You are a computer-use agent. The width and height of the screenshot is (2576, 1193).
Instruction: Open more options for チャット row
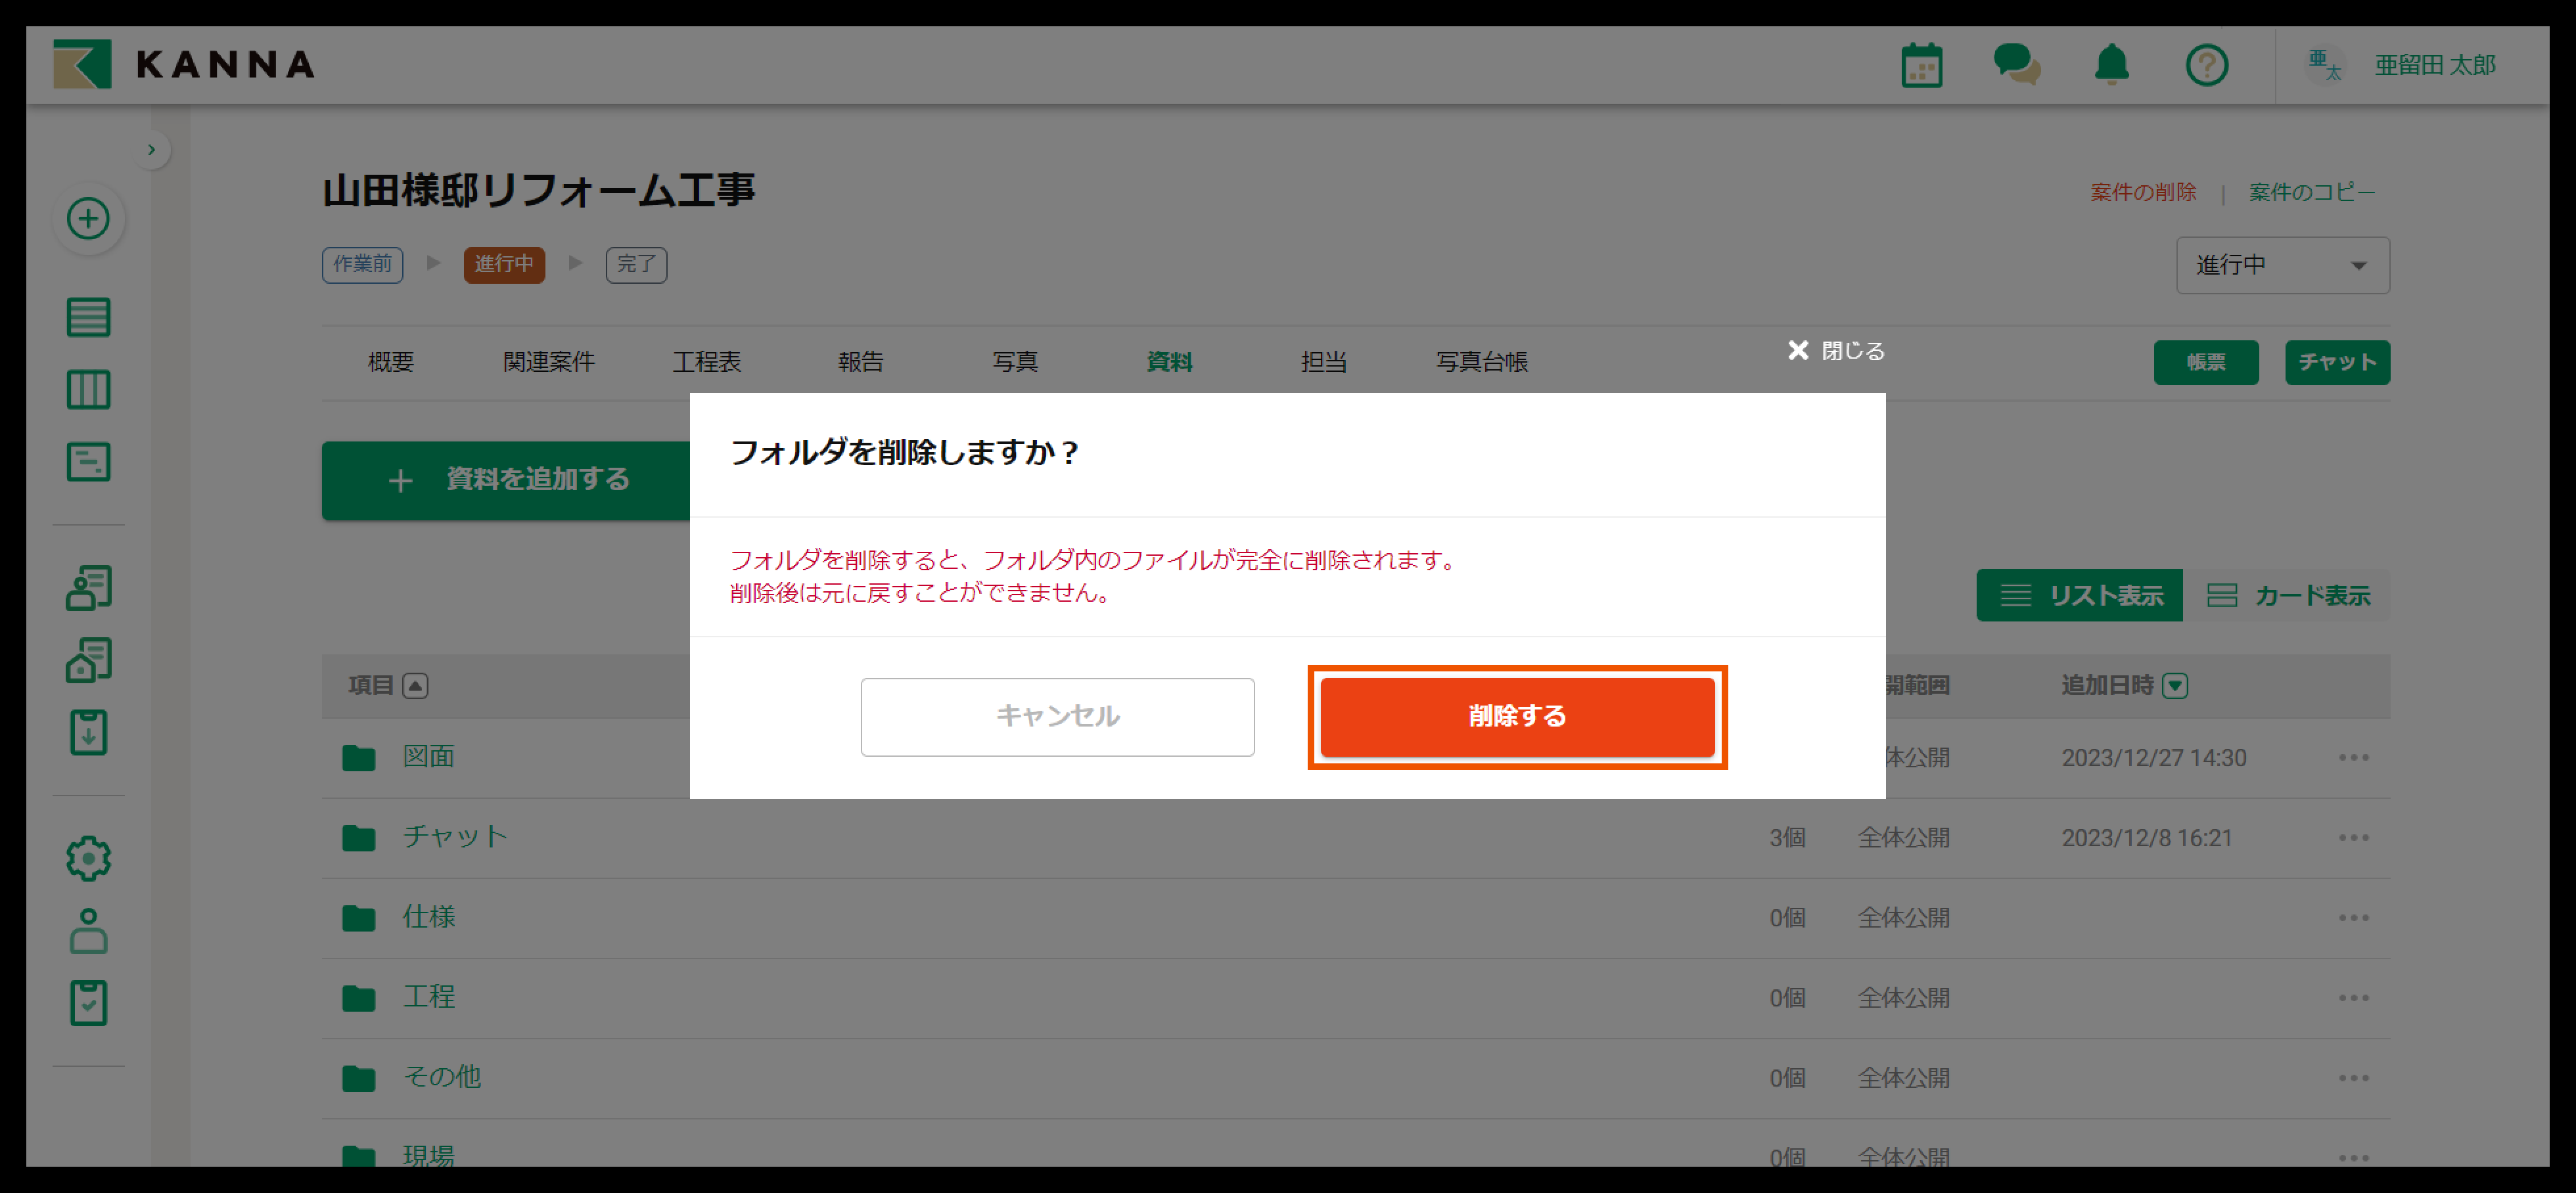point(2353,838)
